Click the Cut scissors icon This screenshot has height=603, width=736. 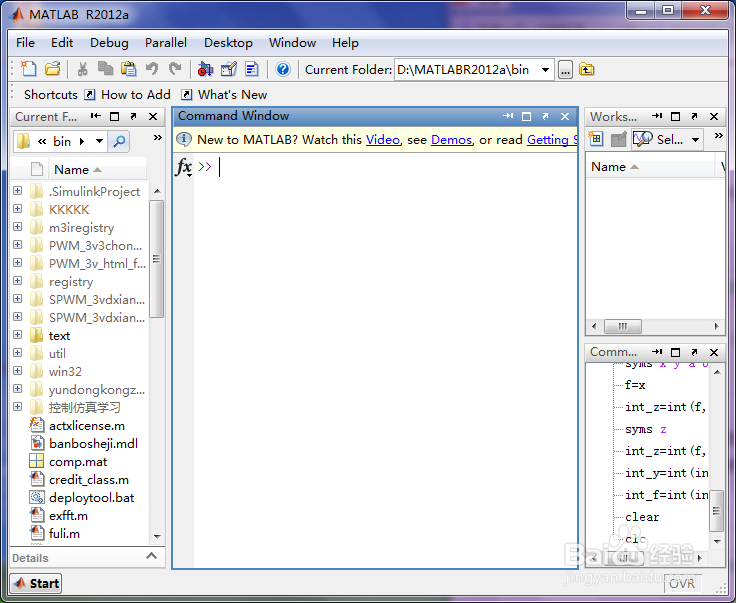point(83,69)
